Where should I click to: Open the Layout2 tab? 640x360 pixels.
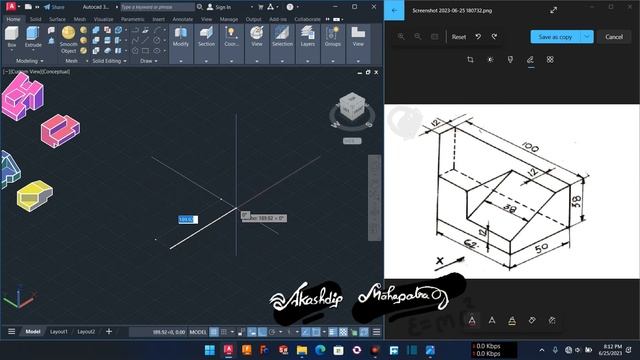[86, 332]
